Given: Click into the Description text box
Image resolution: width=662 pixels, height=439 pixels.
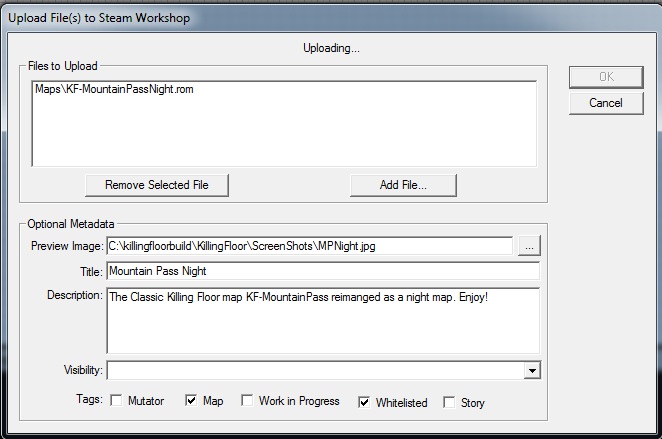Looking at the screenshot, I should (323, 321).
